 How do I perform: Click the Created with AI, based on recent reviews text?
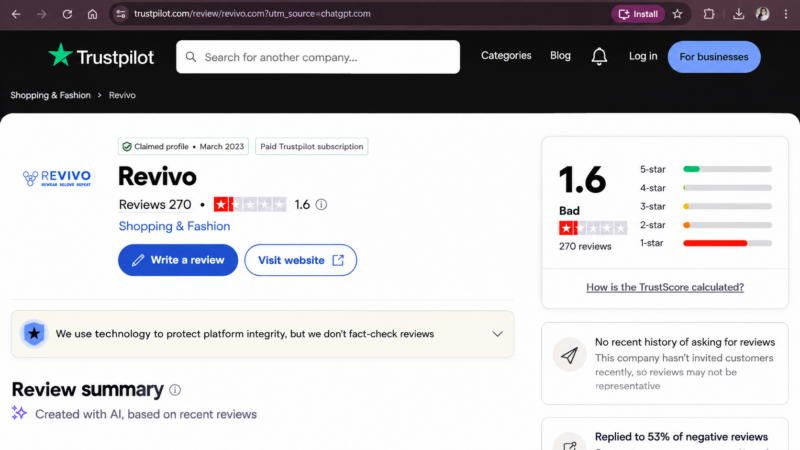[x=146, y=414]
